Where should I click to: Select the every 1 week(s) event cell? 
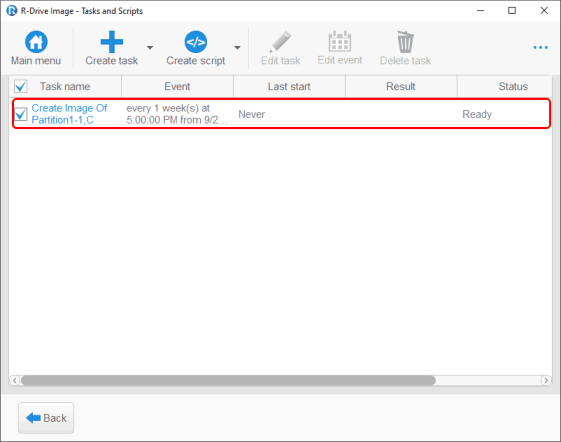[177, 114]
